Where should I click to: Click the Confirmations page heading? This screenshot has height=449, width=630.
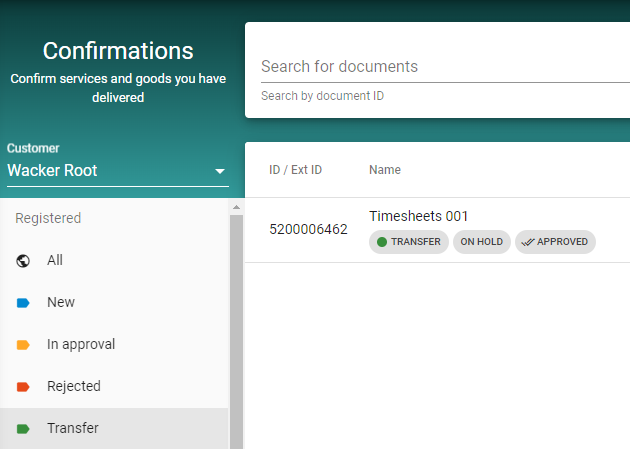(x=118, y=51)
